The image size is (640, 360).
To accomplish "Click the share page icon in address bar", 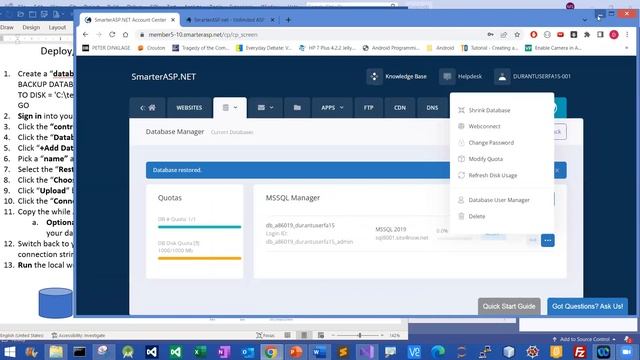I will 504,35.
